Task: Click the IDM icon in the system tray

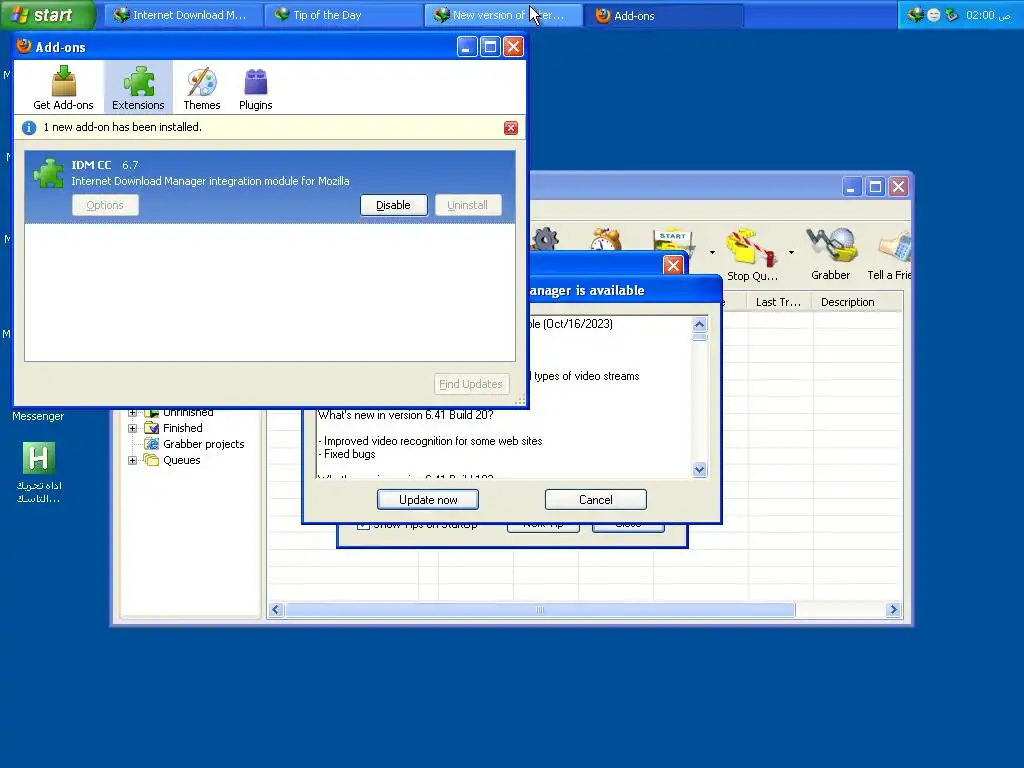Action: coord(916,15)
